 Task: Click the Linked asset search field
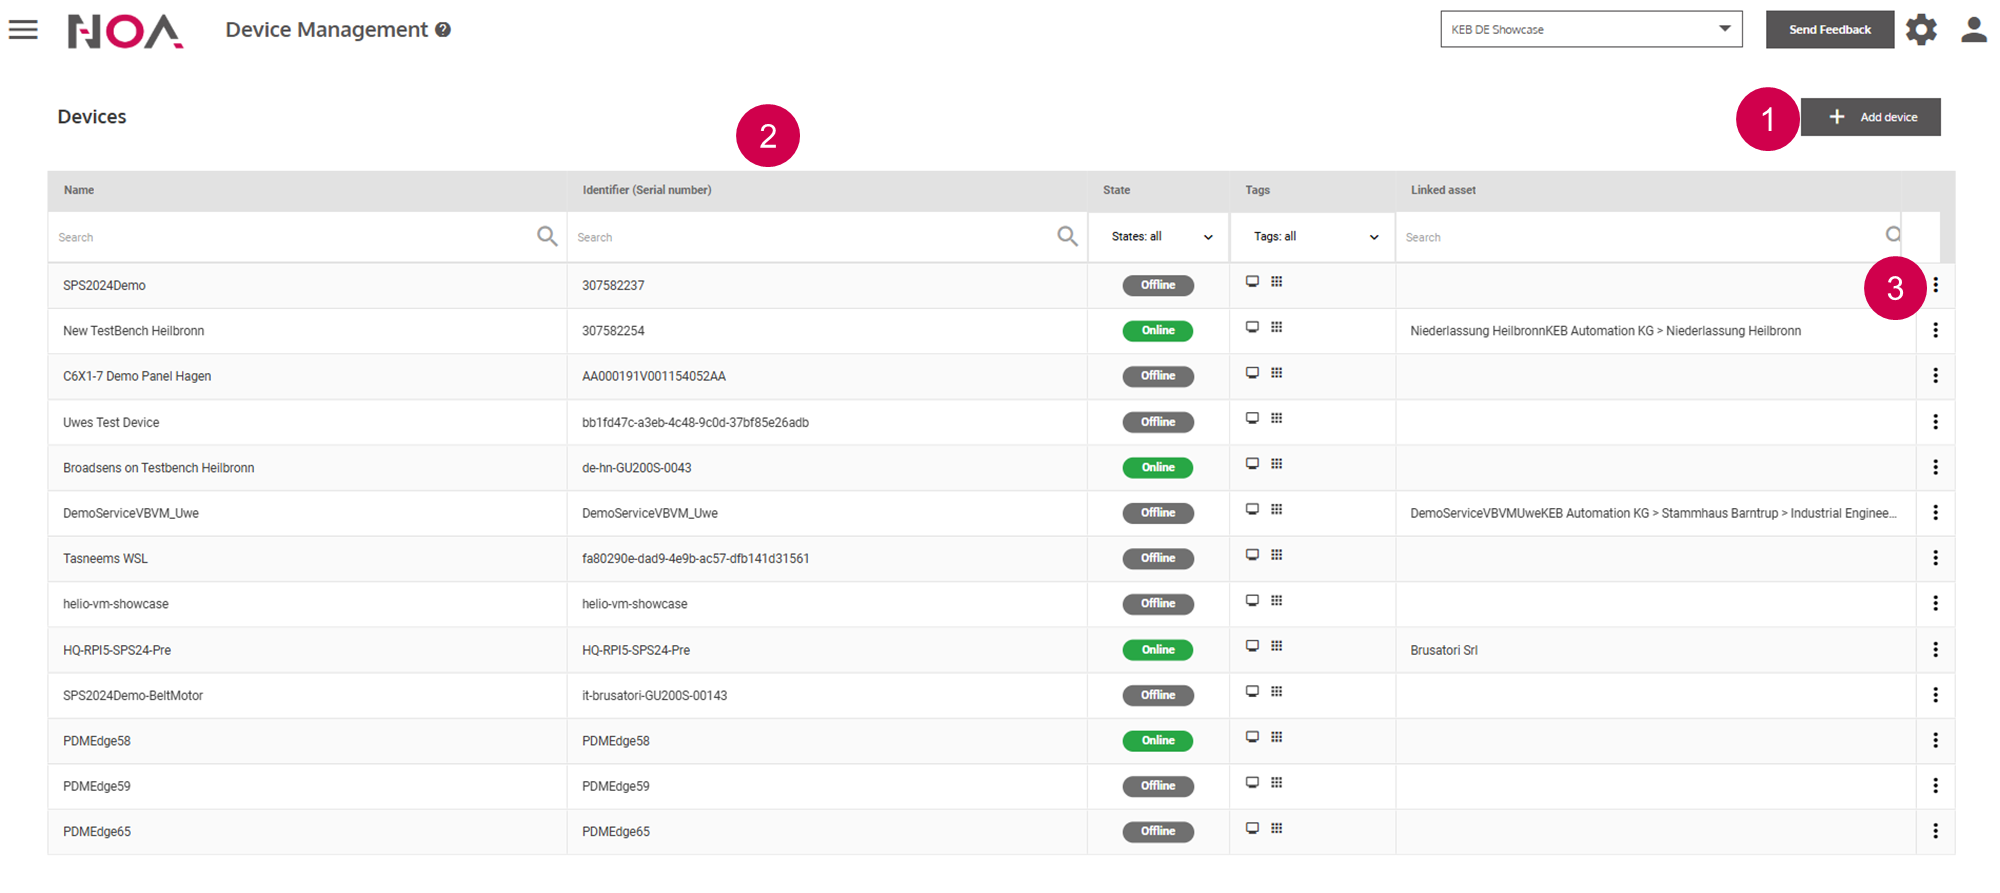tap(1640, 237)
